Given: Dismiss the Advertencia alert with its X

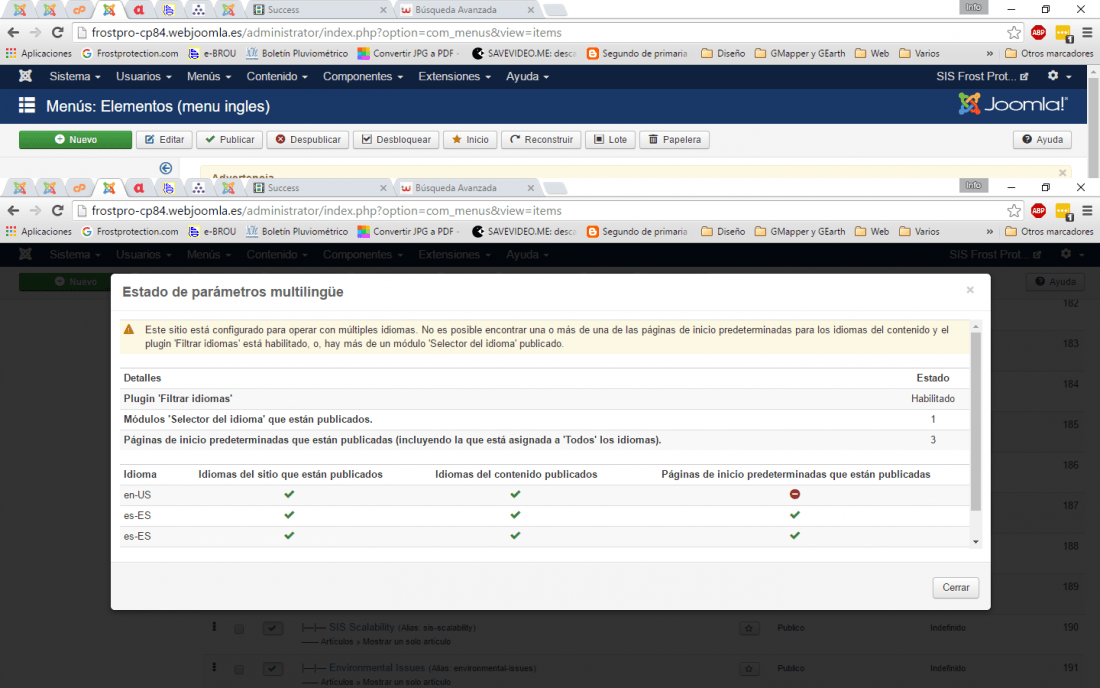Looking at the screenshot, I should click(1062, 173).
